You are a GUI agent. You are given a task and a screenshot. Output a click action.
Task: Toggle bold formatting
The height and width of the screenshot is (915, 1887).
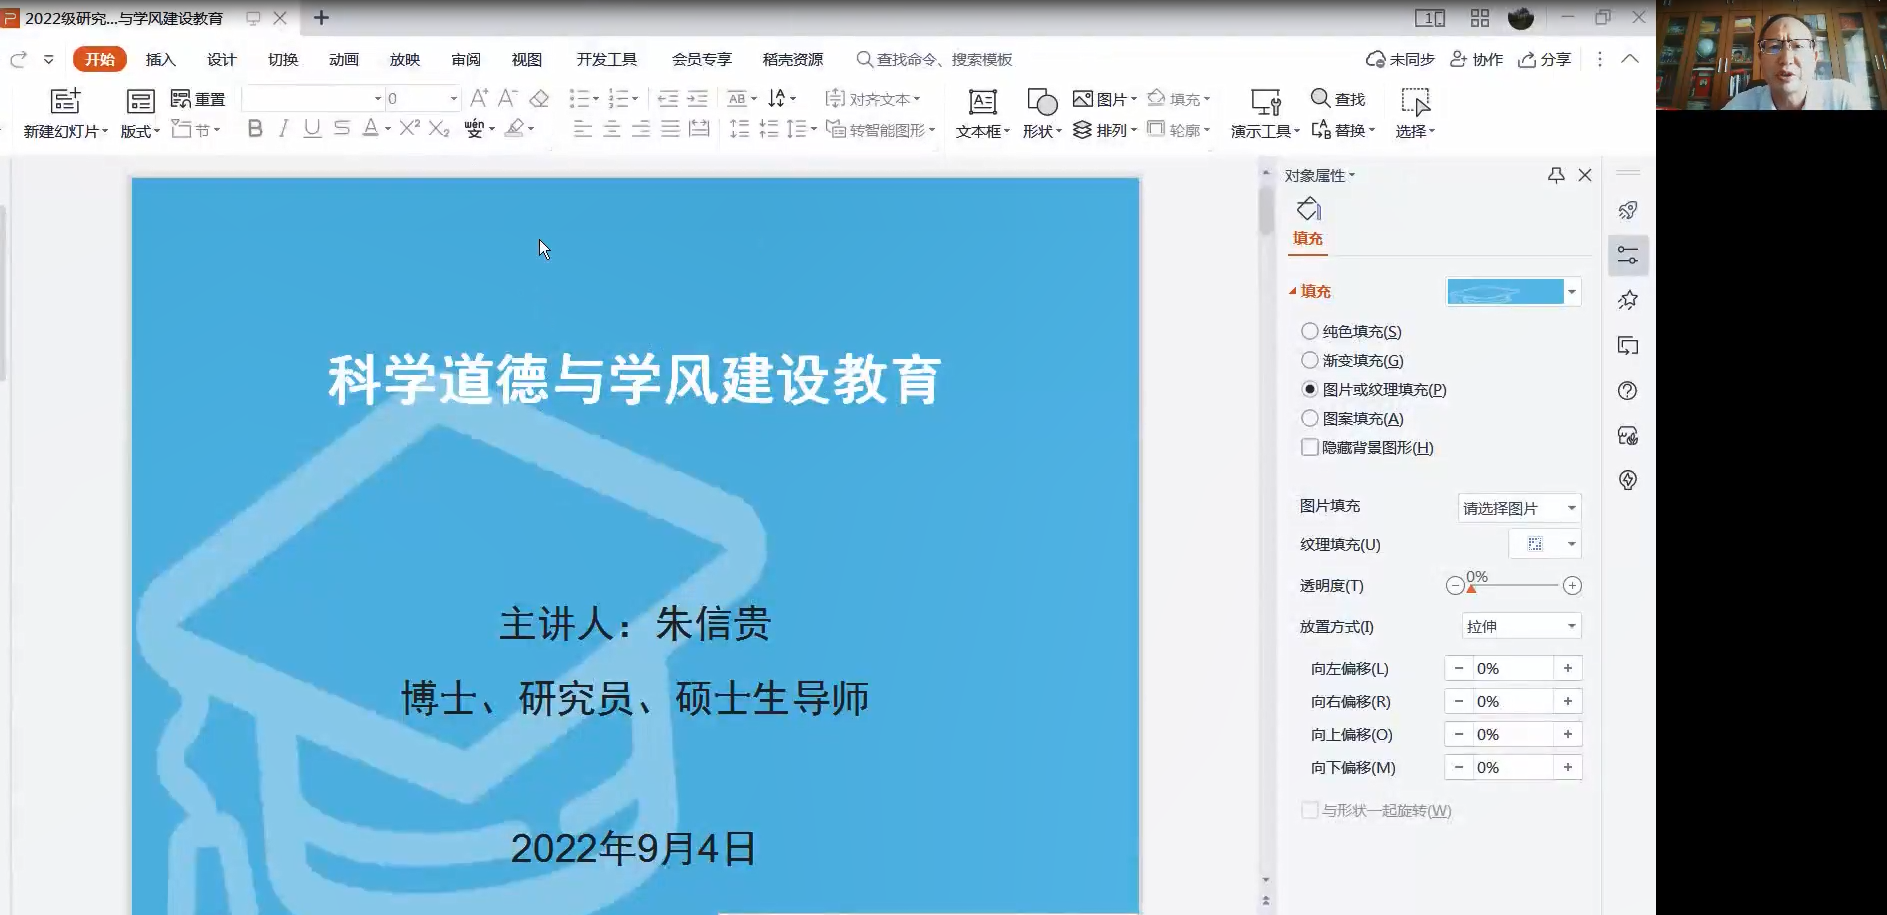pyautogui.click(x=255, y=128)
